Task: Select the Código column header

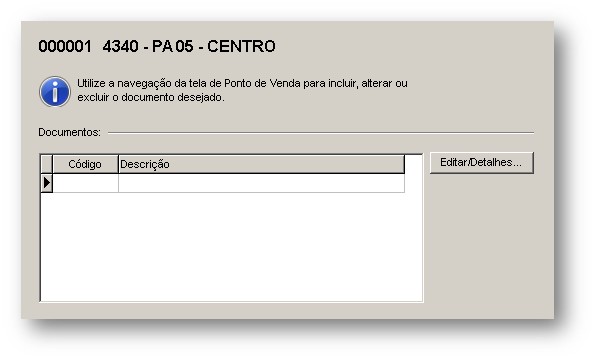Action: click(85, 164)
